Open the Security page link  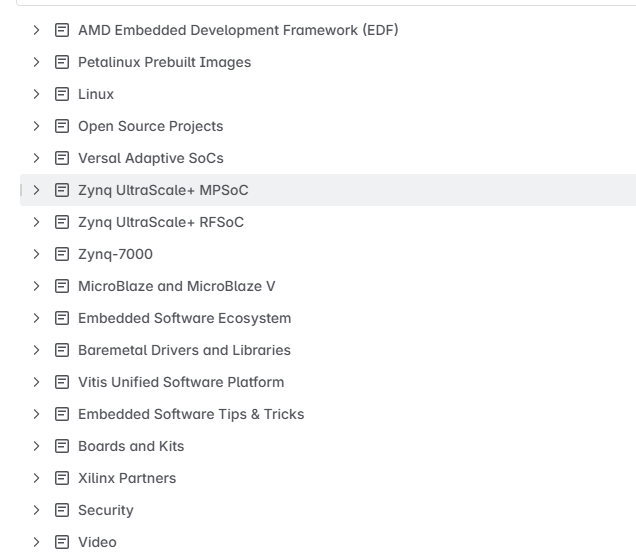(105, 510)
